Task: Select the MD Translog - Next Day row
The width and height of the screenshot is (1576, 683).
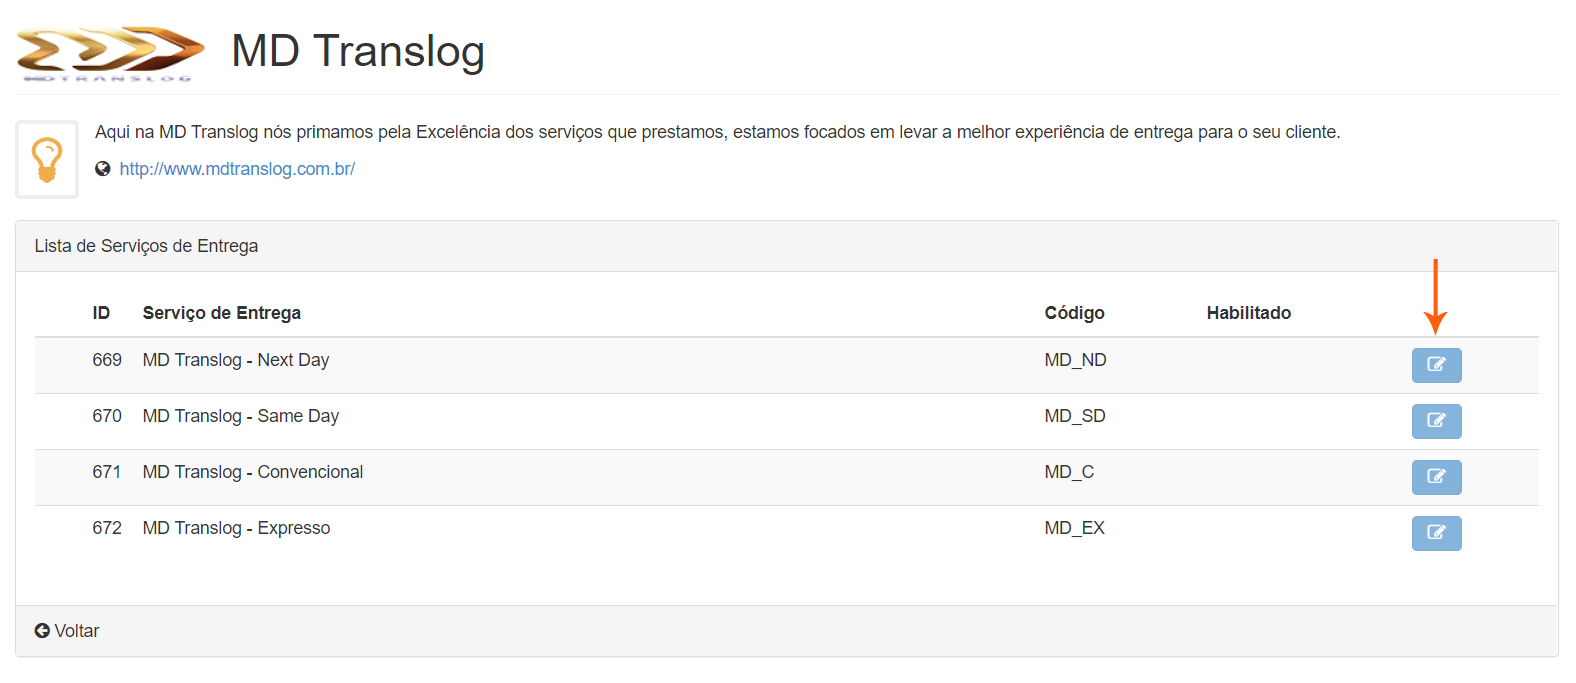Action: coord(236,360)
